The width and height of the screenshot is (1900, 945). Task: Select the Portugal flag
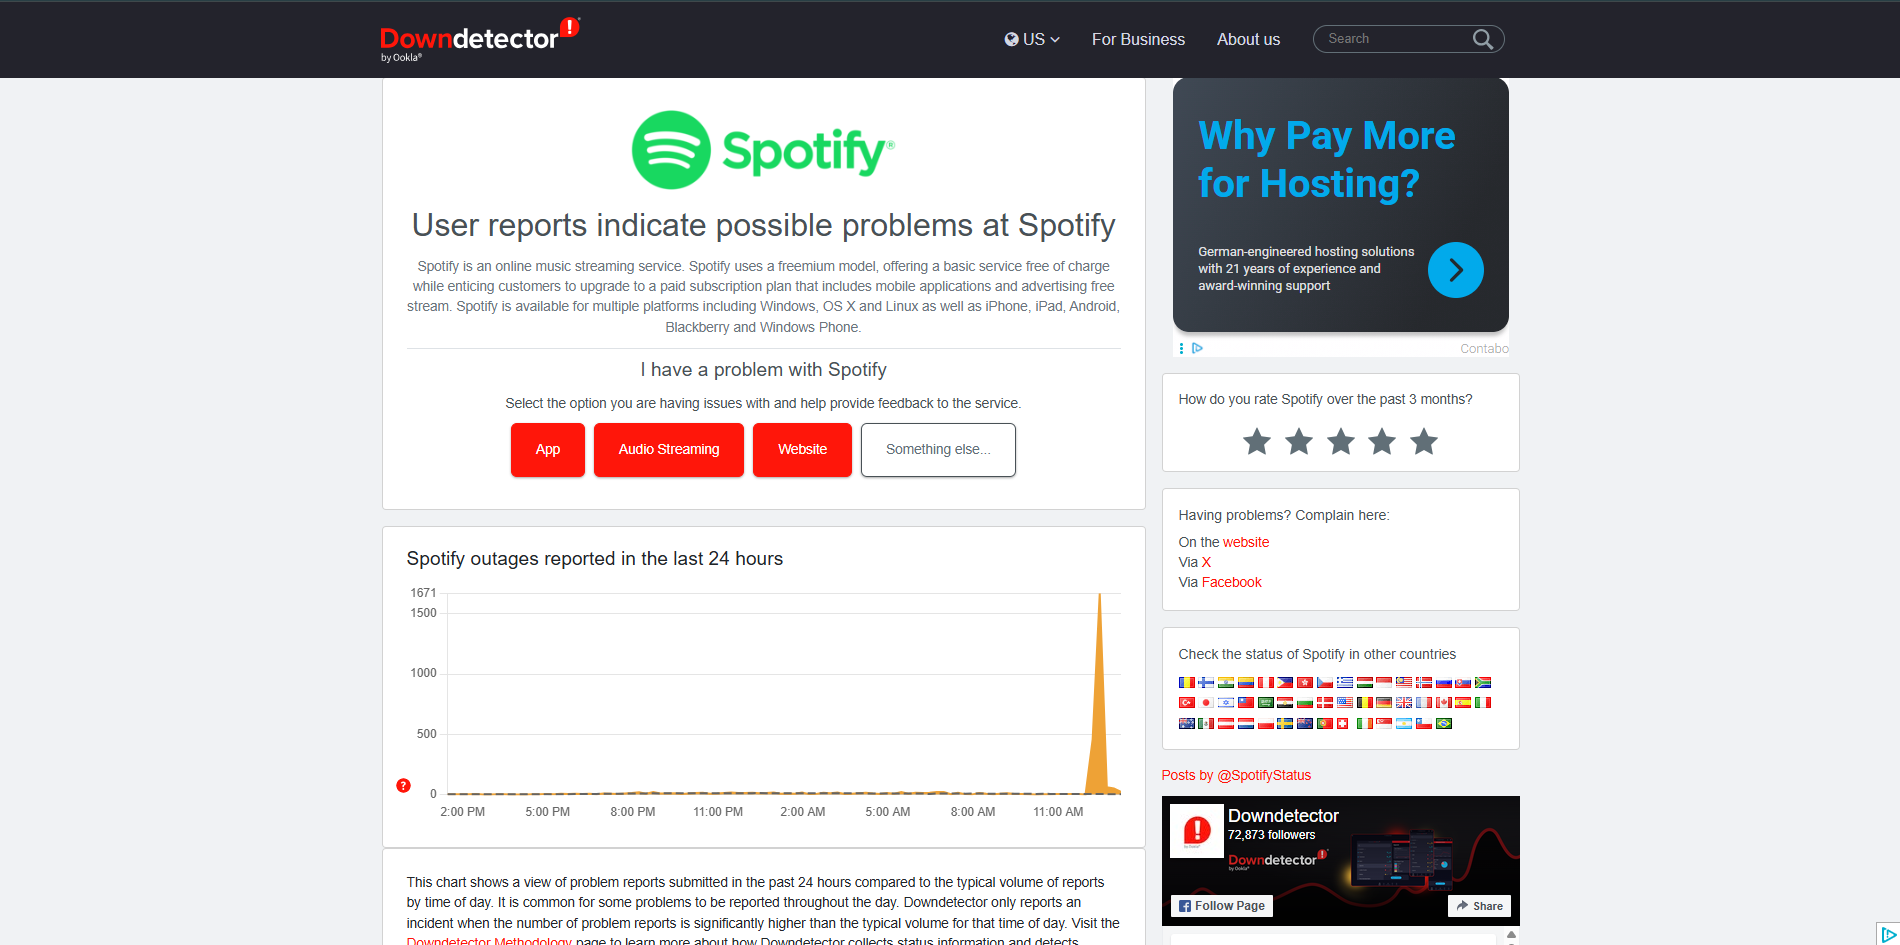pos(1325,724)
